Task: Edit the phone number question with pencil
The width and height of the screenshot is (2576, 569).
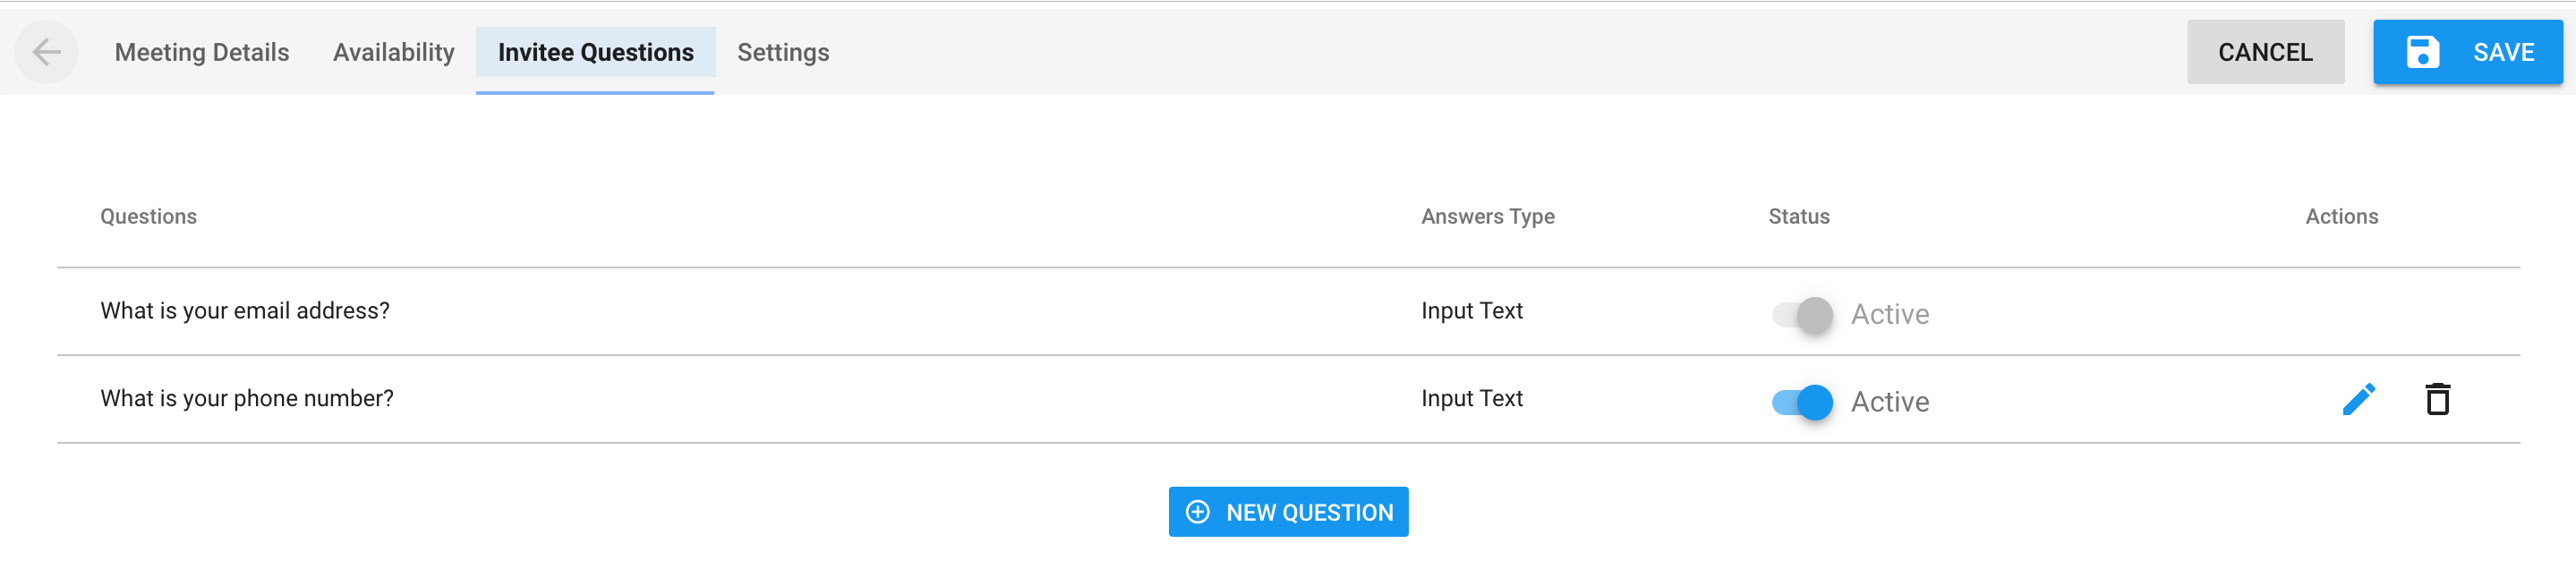Action: coord(2358,400)
